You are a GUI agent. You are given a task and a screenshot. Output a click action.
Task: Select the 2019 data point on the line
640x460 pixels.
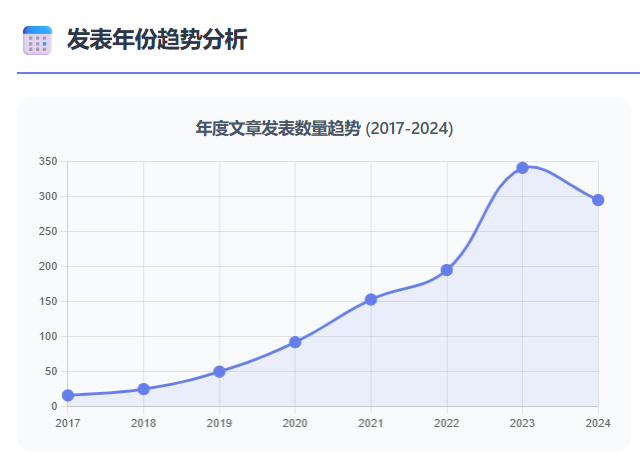point(219,371)
